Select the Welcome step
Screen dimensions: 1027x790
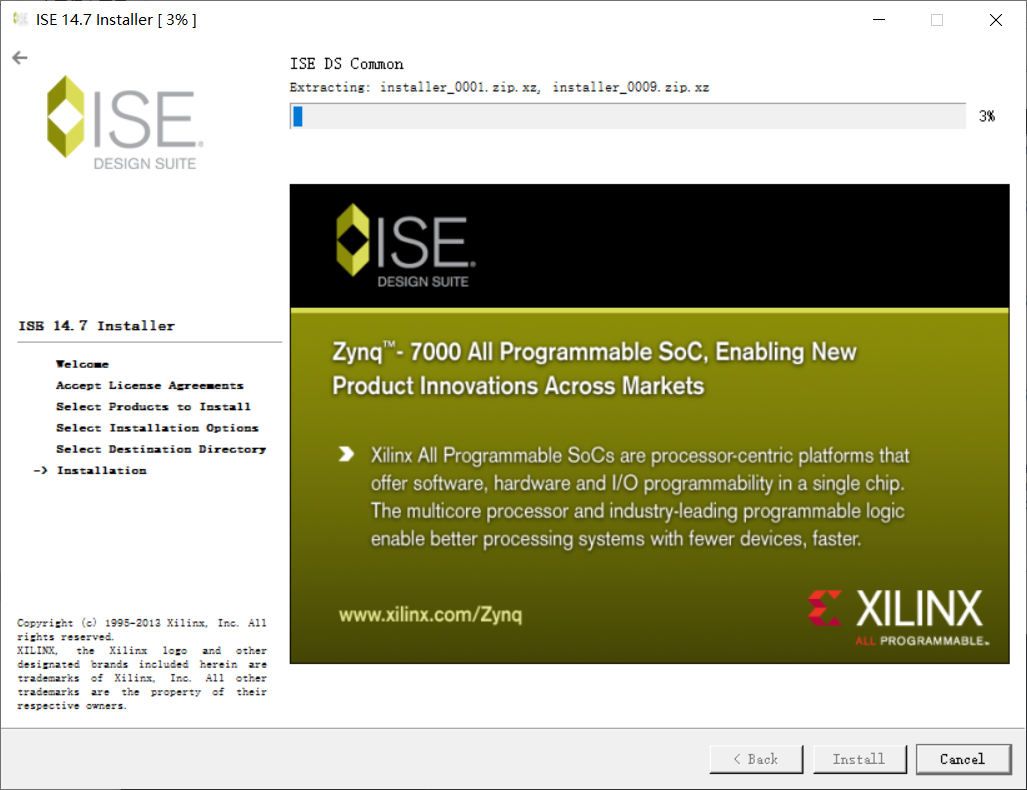tap(83, 364)
